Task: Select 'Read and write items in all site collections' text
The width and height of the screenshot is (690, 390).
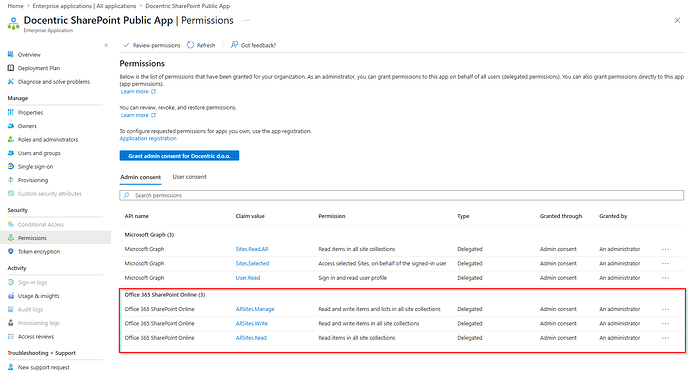Action: tap(369, 323)
